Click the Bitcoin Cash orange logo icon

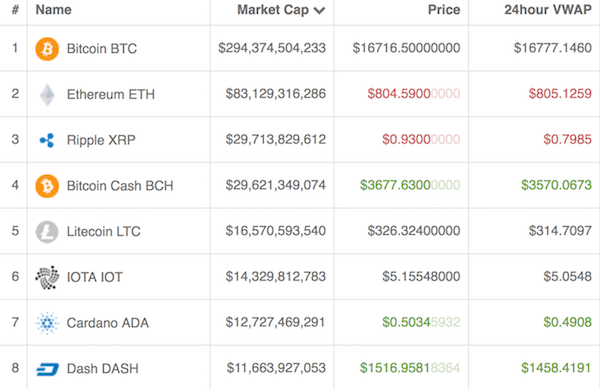coord(47,186)
